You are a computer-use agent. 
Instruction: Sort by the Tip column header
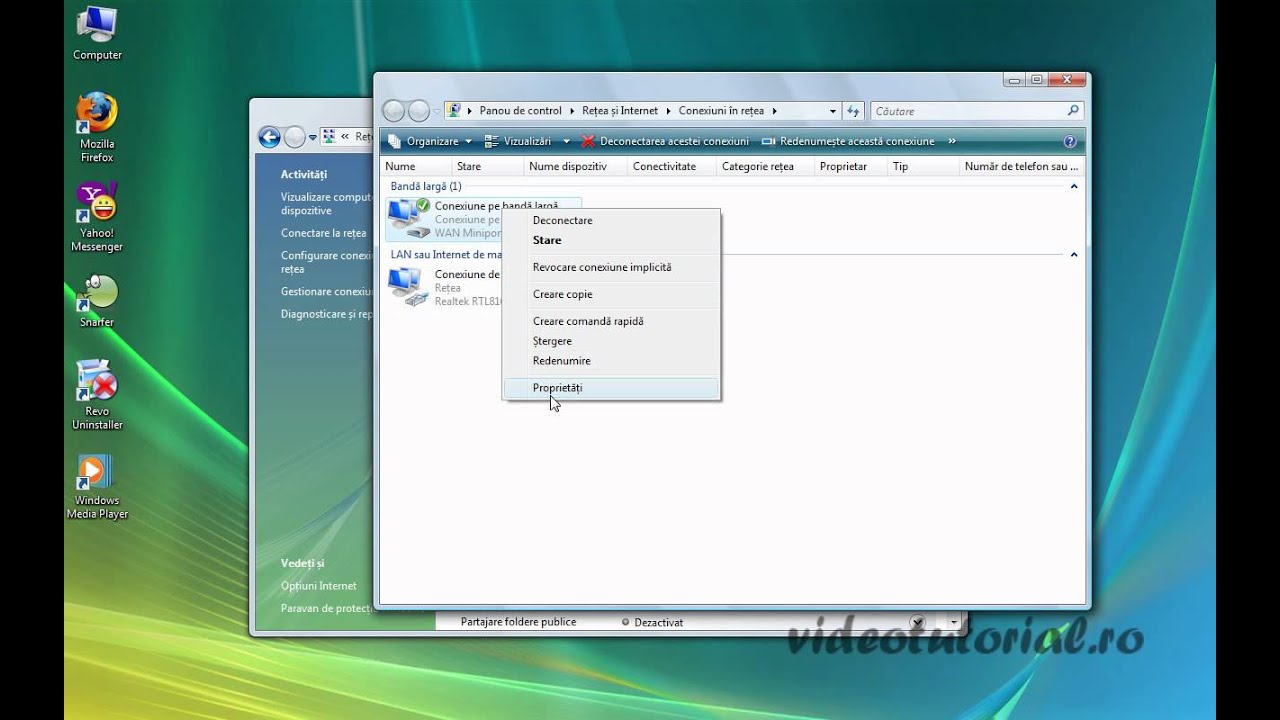[x=924, y=166]
